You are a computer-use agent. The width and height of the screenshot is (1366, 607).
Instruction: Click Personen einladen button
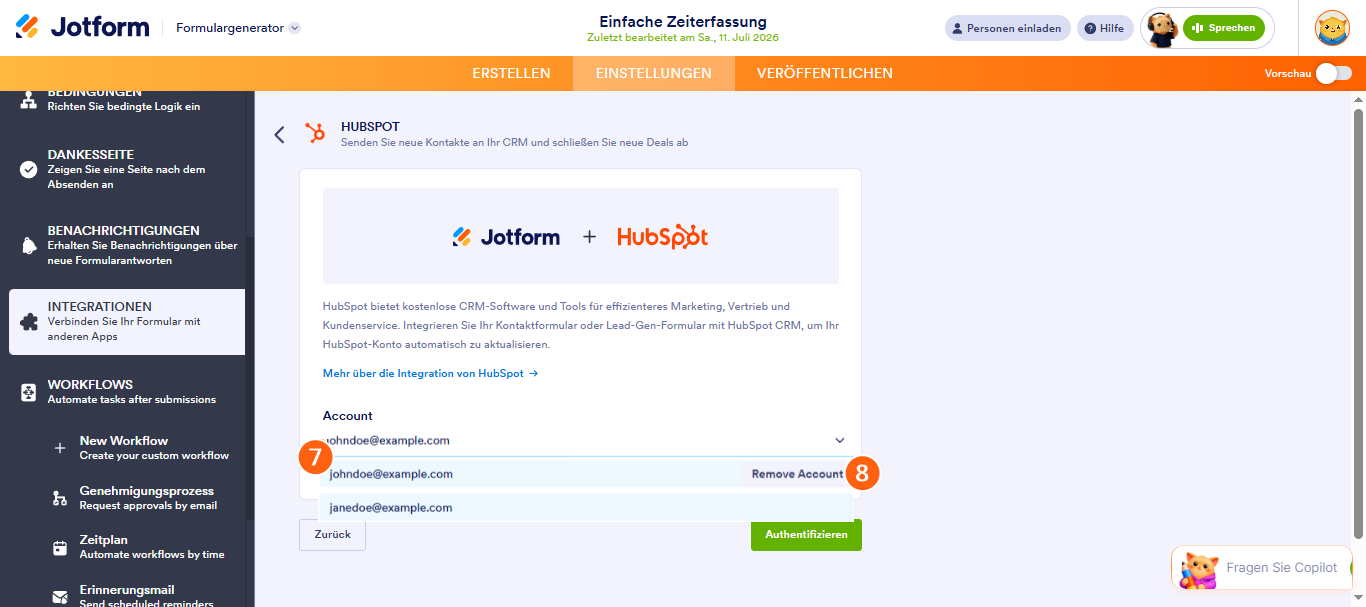(x=1007, y=28)
